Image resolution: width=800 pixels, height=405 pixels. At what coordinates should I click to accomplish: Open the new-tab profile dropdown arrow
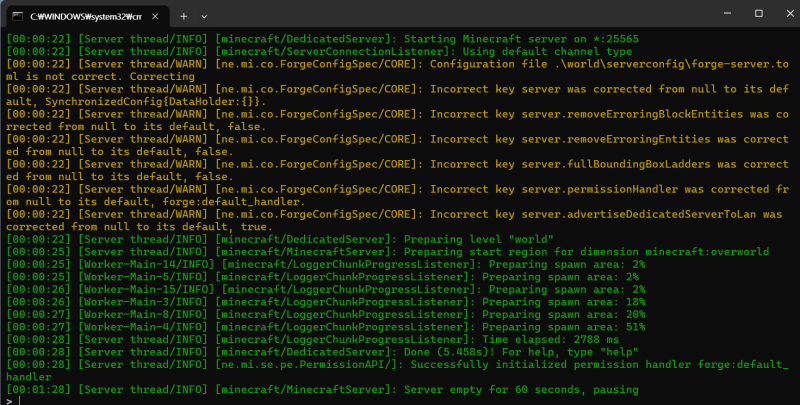point(204,16)
